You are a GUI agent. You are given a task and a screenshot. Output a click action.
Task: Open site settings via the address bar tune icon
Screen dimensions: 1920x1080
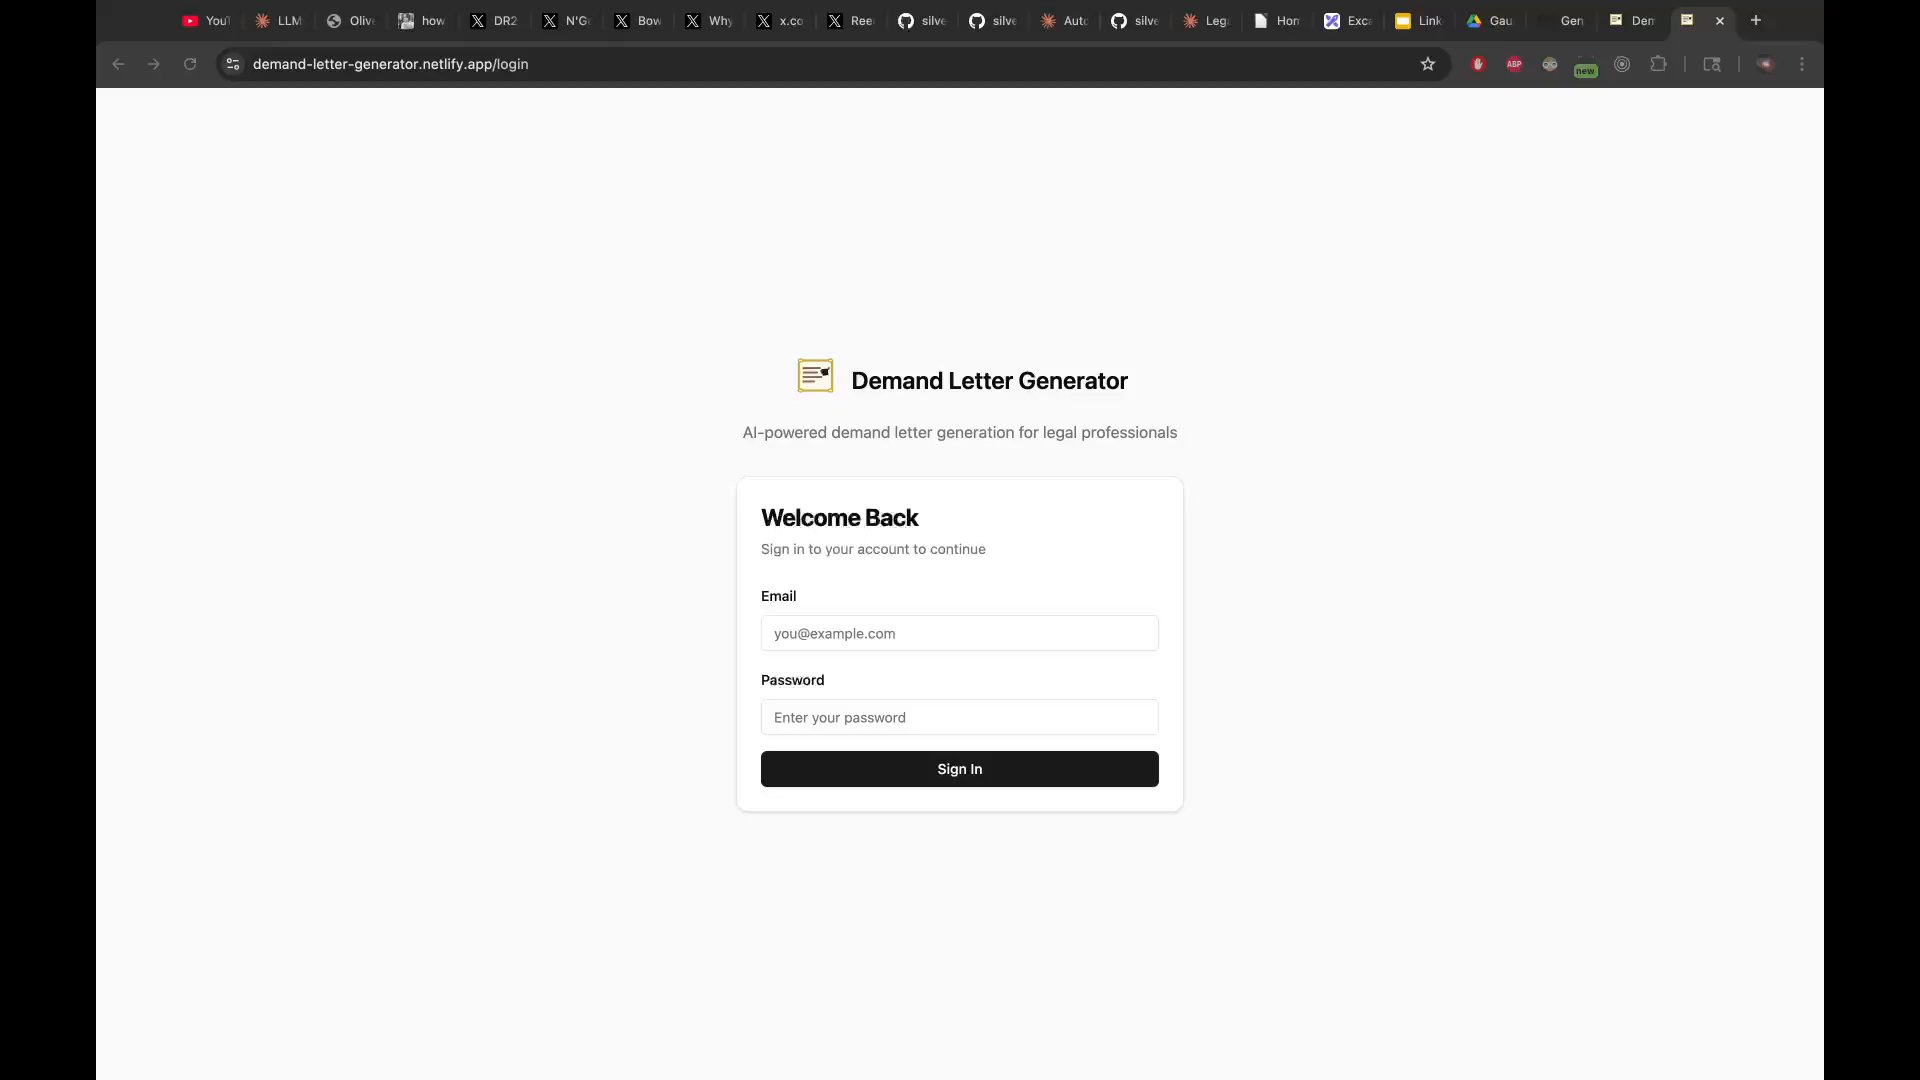click(x=231, y=64)
